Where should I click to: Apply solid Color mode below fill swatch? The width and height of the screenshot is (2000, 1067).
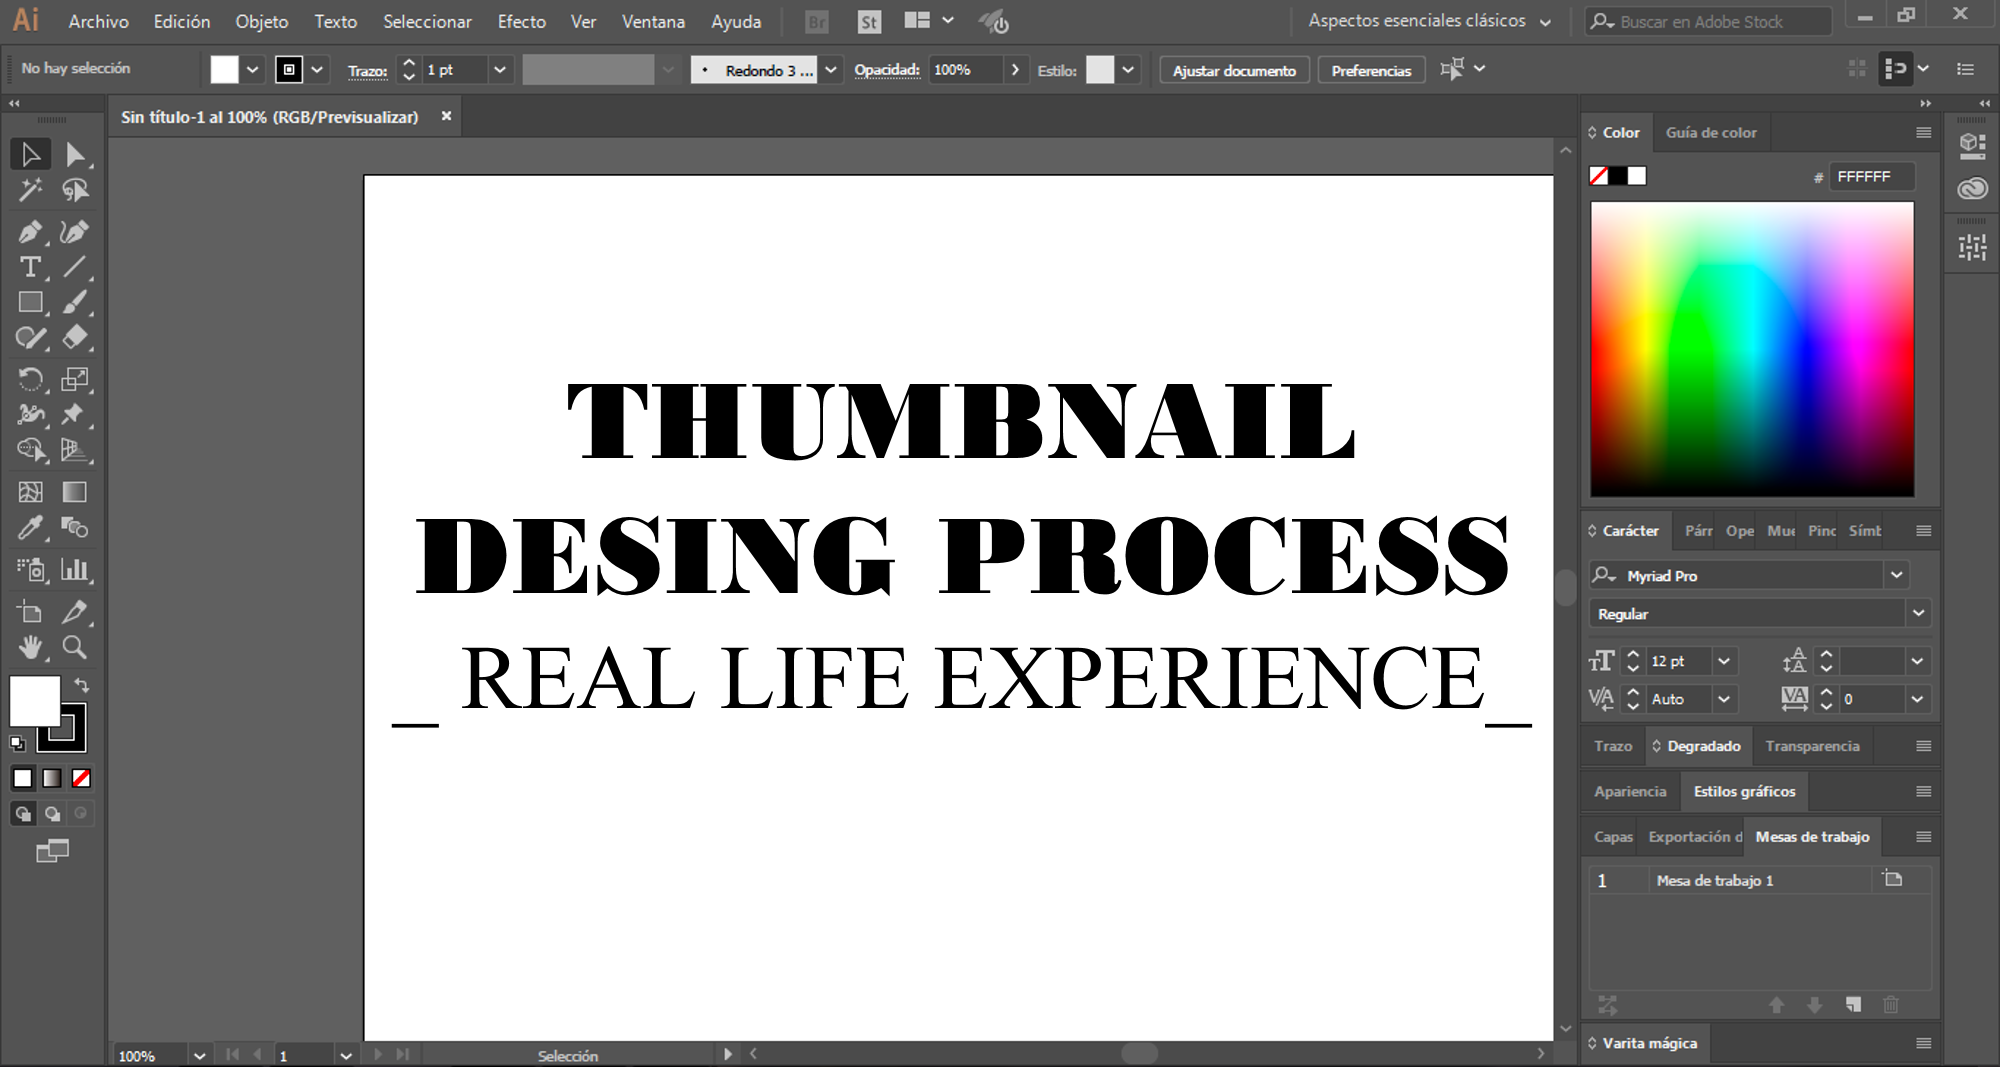coord(22,778)
